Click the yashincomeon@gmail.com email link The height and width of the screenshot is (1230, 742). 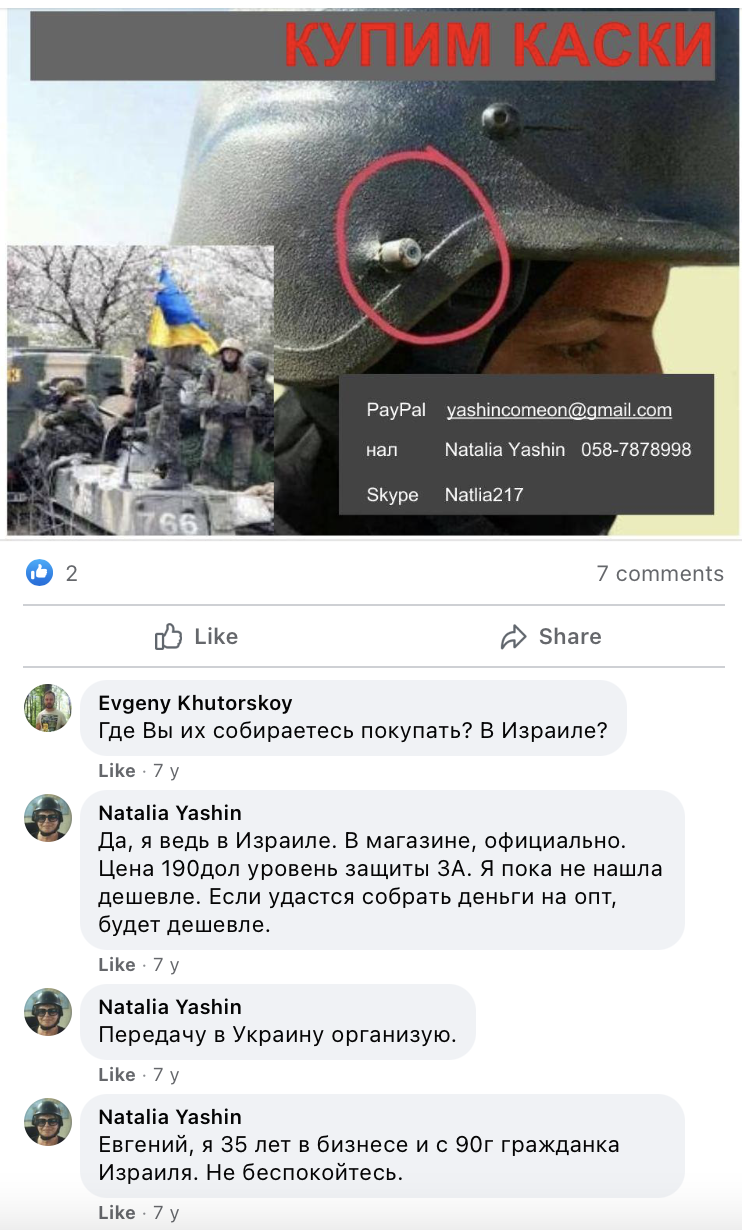559,410
